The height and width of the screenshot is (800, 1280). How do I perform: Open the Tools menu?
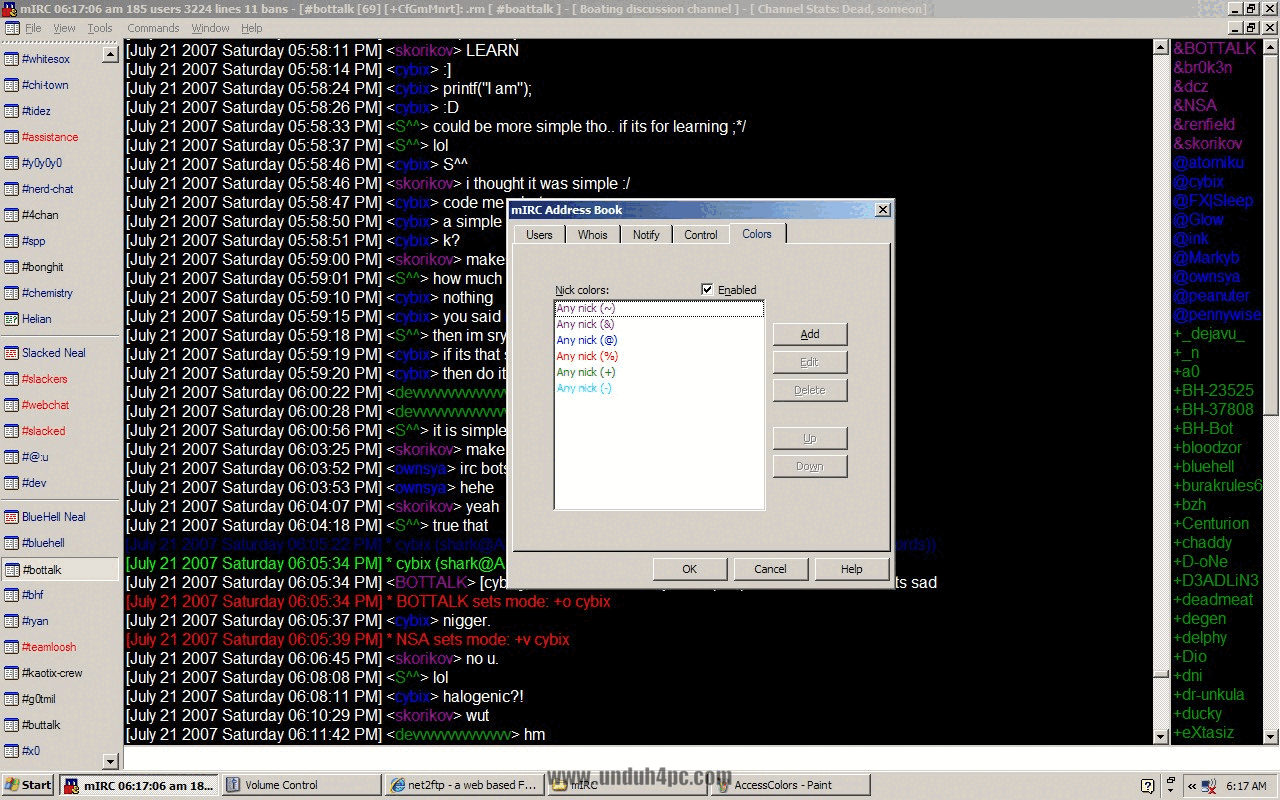100,28
